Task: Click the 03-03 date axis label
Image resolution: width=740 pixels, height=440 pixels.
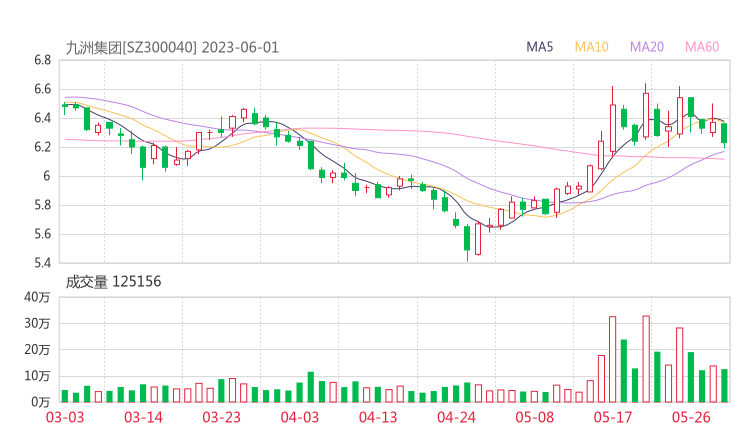Action: point(65,417)
